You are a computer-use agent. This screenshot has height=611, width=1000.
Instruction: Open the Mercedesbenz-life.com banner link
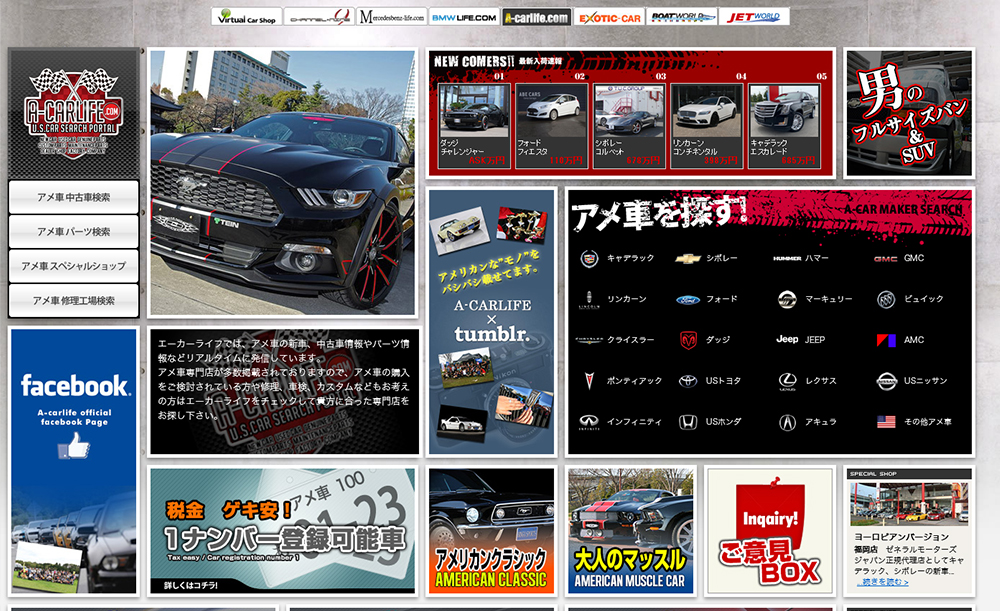[391, 17]
